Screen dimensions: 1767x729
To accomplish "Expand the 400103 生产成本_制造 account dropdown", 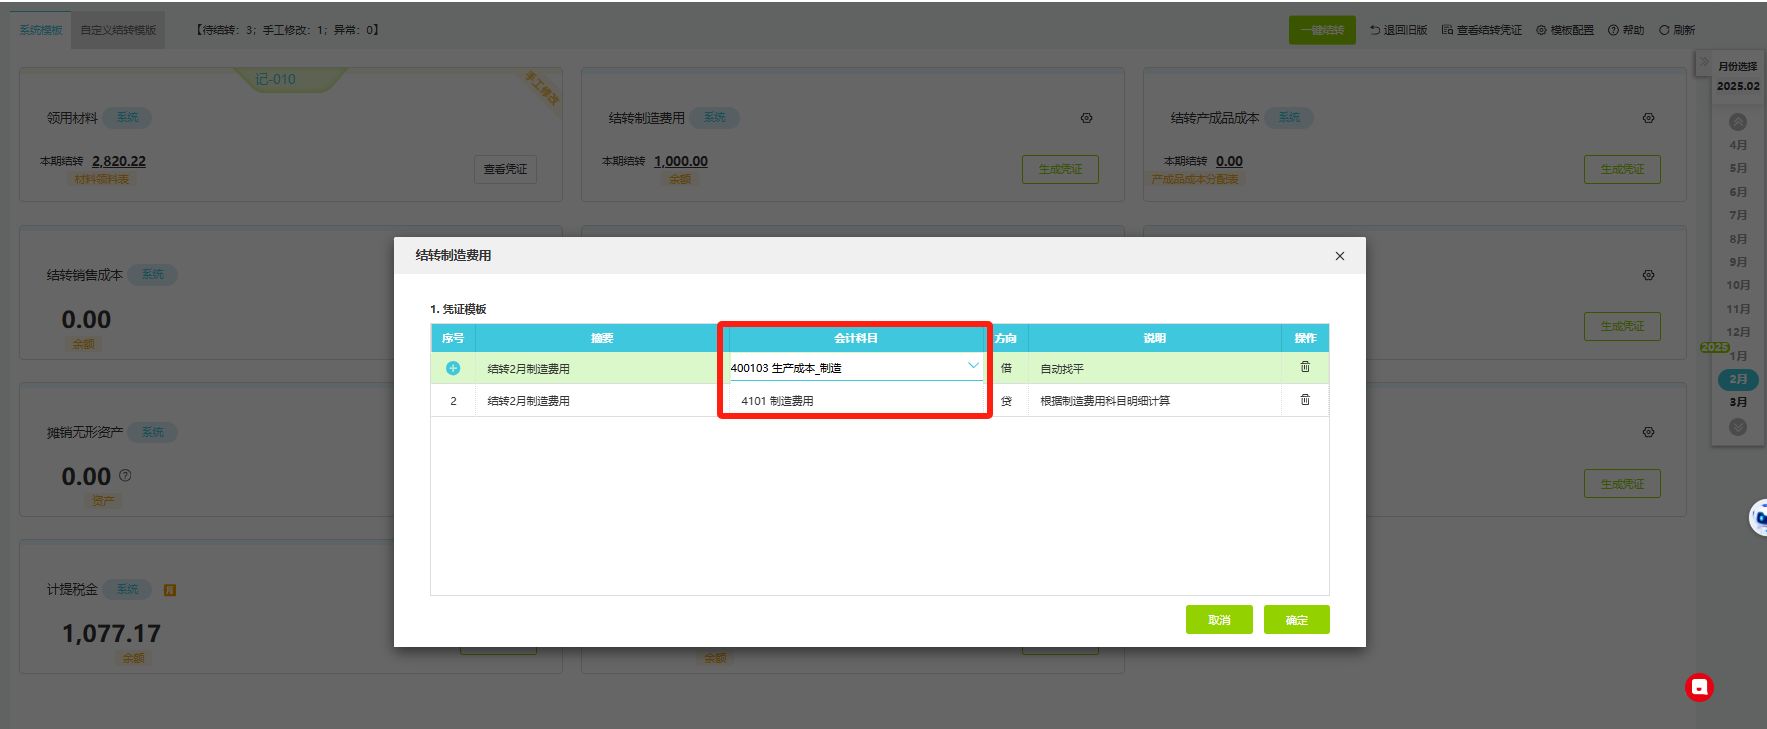I will tap(972, 366).
